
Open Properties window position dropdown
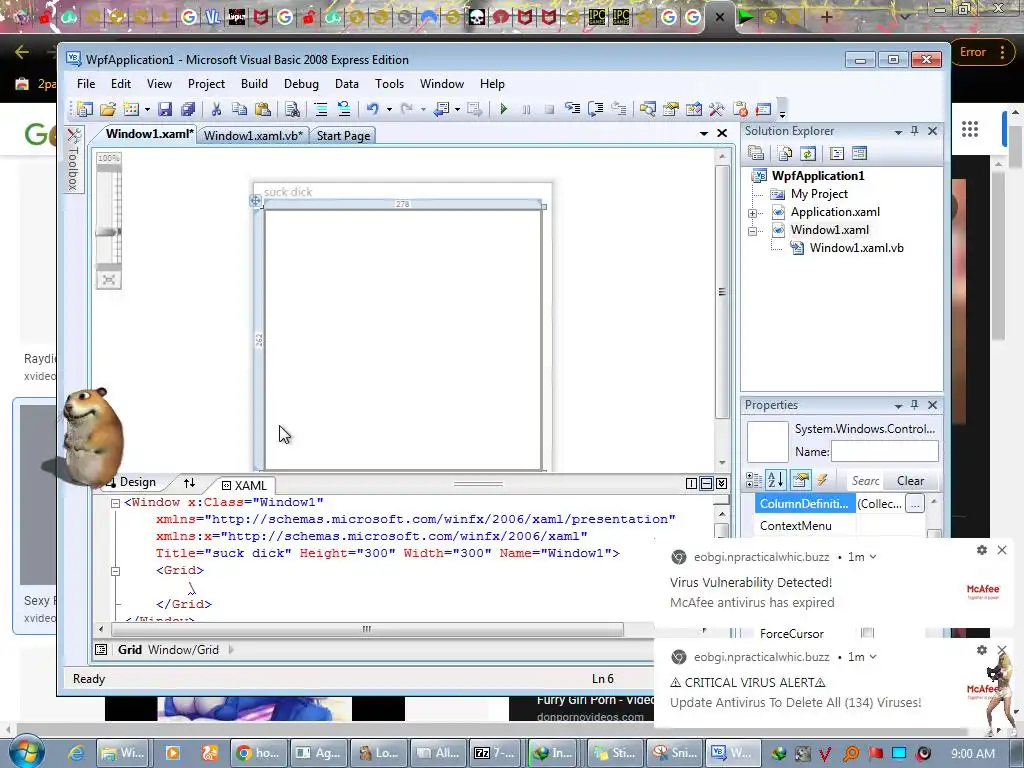coord(899,406)
